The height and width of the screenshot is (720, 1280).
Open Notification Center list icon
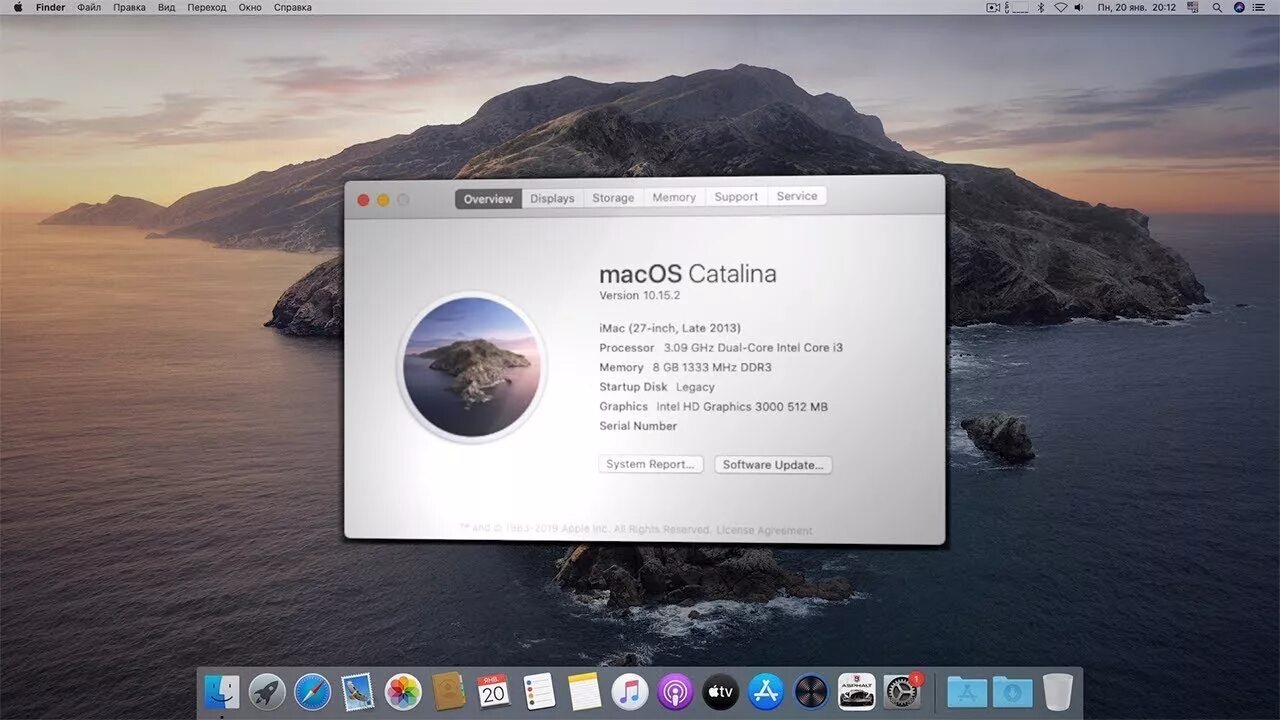click(x=1258, y=7)
